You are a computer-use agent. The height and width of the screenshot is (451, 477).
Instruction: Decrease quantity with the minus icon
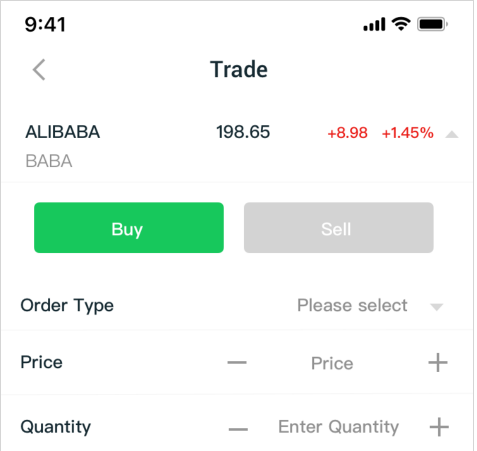[238, 429]
